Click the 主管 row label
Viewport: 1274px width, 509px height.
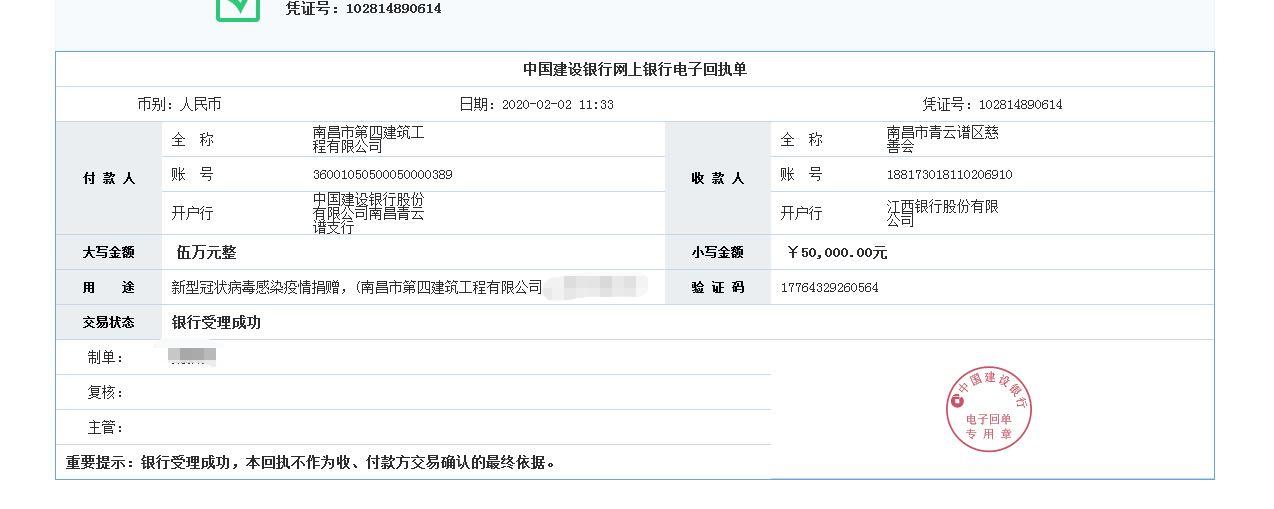point(106,427)
